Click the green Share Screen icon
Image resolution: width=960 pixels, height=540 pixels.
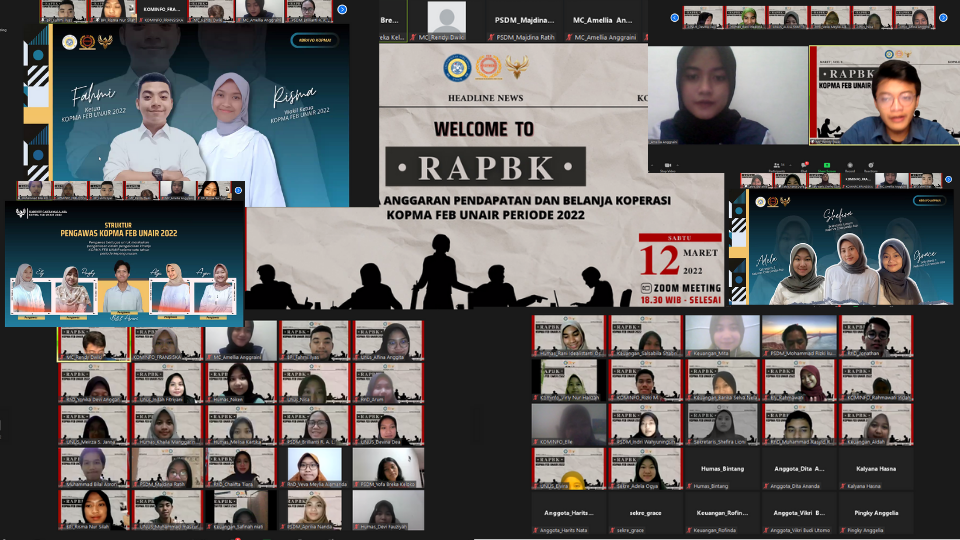click(827, 165)
